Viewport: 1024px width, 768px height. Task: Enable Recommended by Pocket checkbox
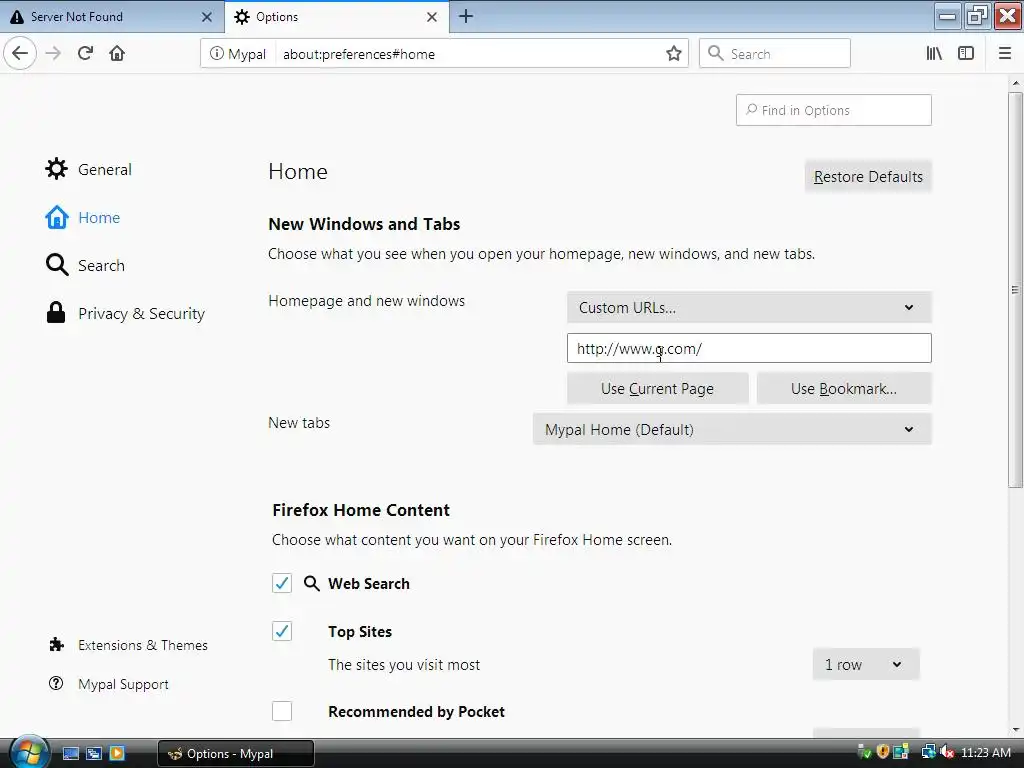(x=282, y=711)
